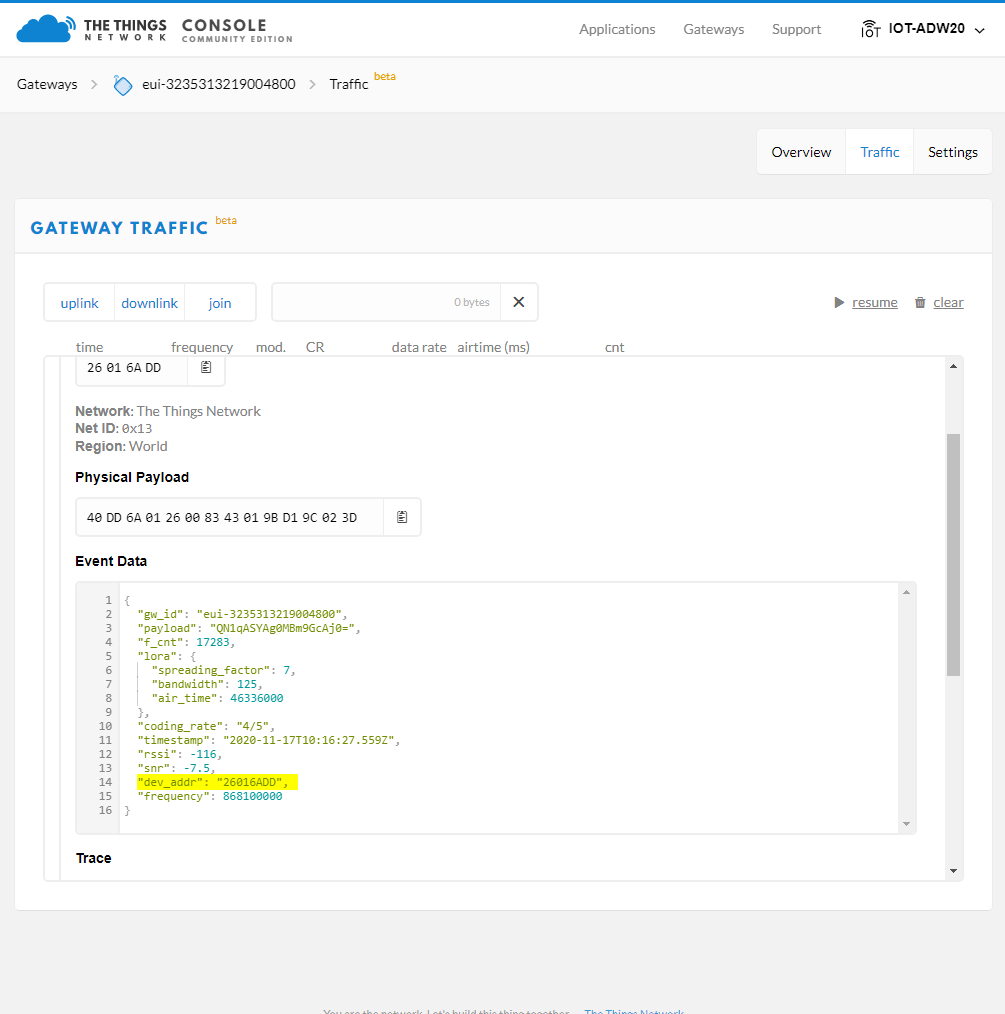
Task: Click the time column header
Action: point(89,347)
